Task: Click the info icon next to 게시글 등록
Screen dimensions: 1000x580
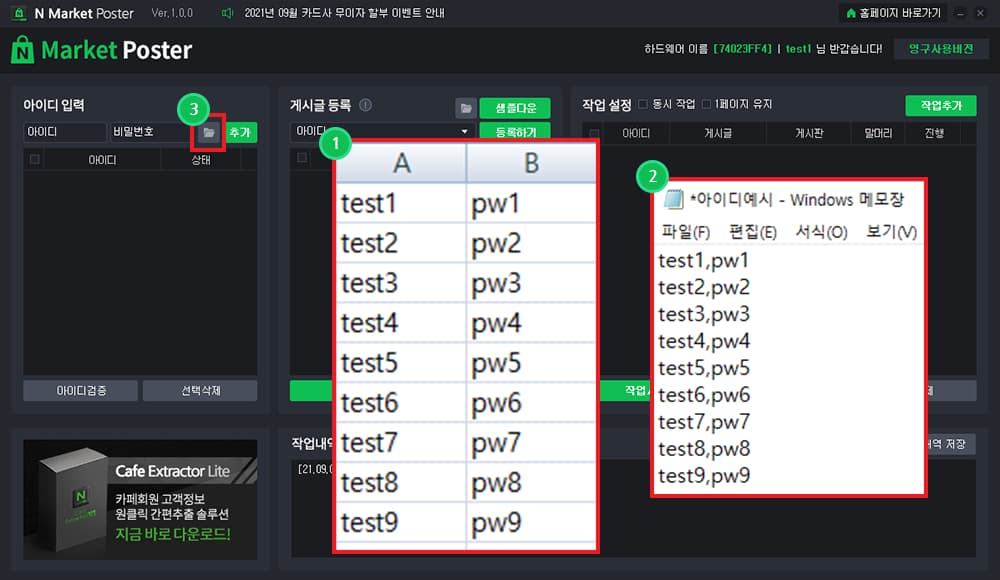Action: pos(365,105)
